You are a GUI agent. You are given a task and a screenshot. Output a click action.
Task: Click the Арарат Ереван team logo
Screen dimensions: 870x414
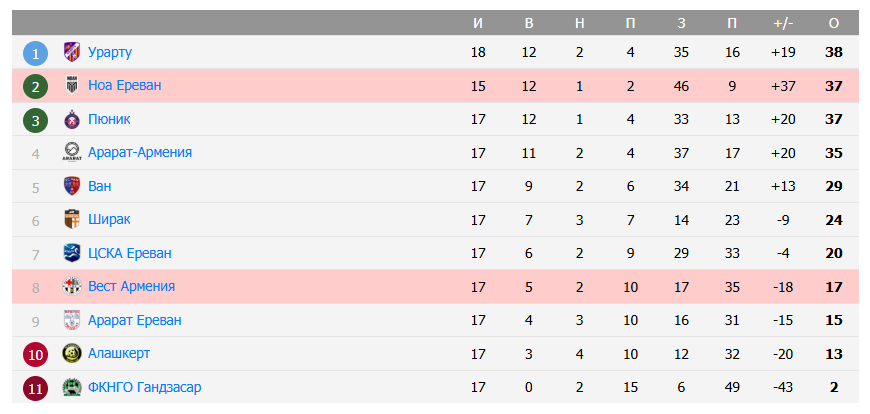coord(71,320)
